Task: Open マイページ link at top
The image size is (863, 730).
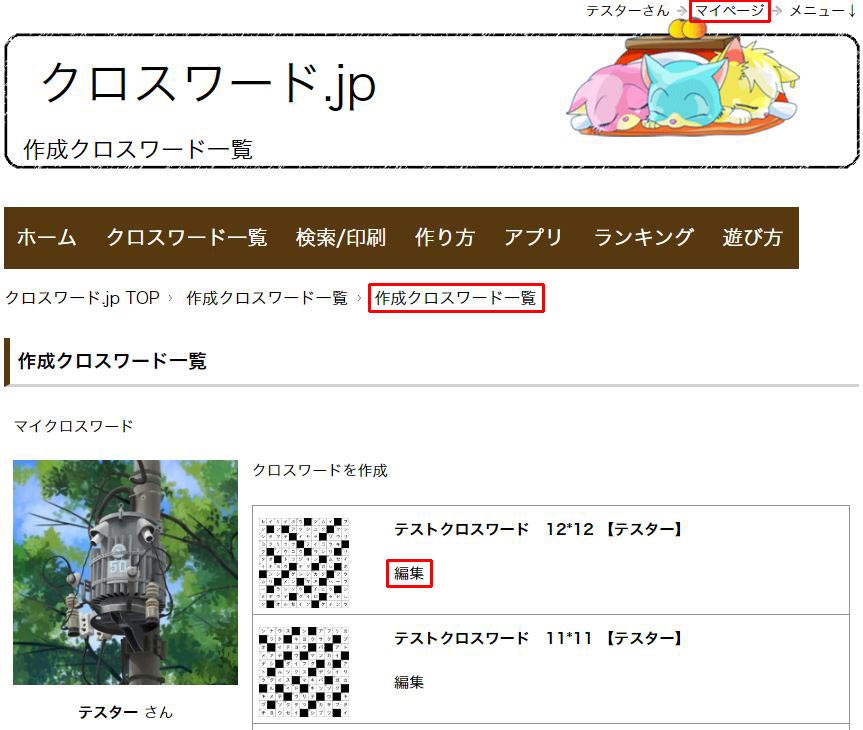Action: (729, 10)
